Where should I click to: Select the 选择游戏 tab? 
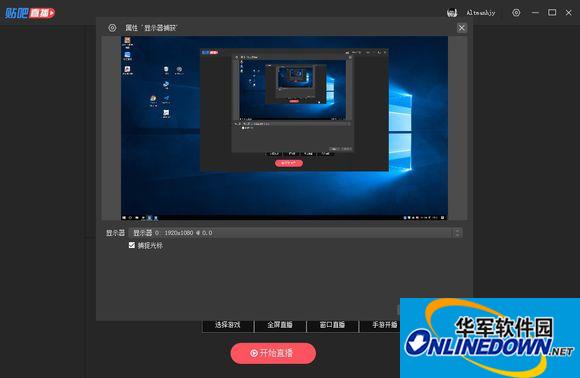click(227, 325)
